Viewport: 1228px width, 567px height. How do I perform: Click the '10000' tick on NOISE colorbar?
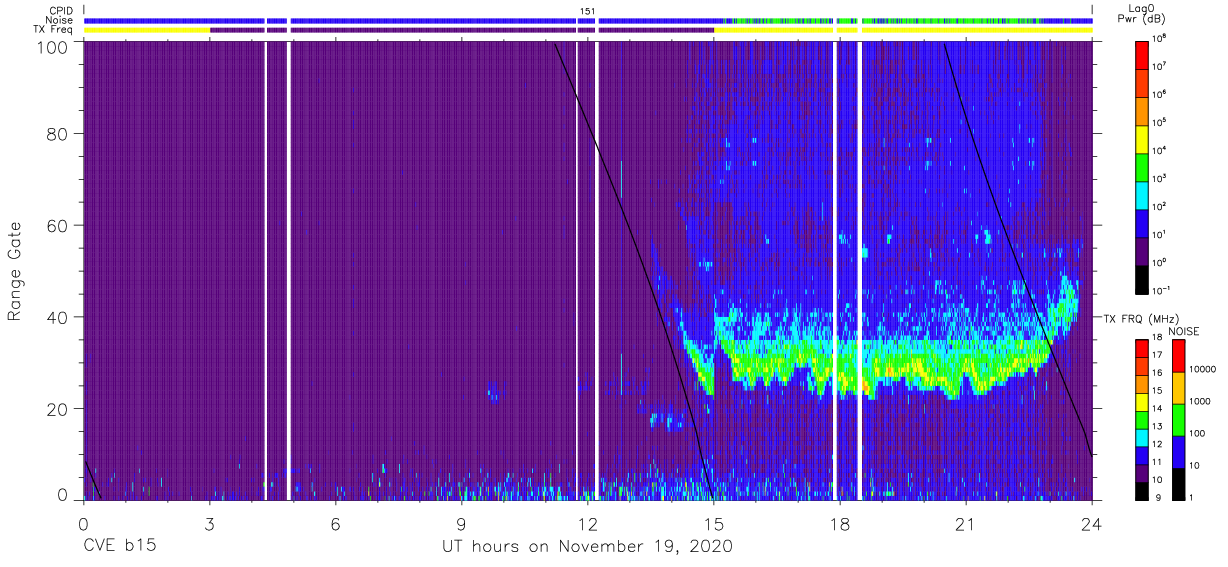[1202, 368]
